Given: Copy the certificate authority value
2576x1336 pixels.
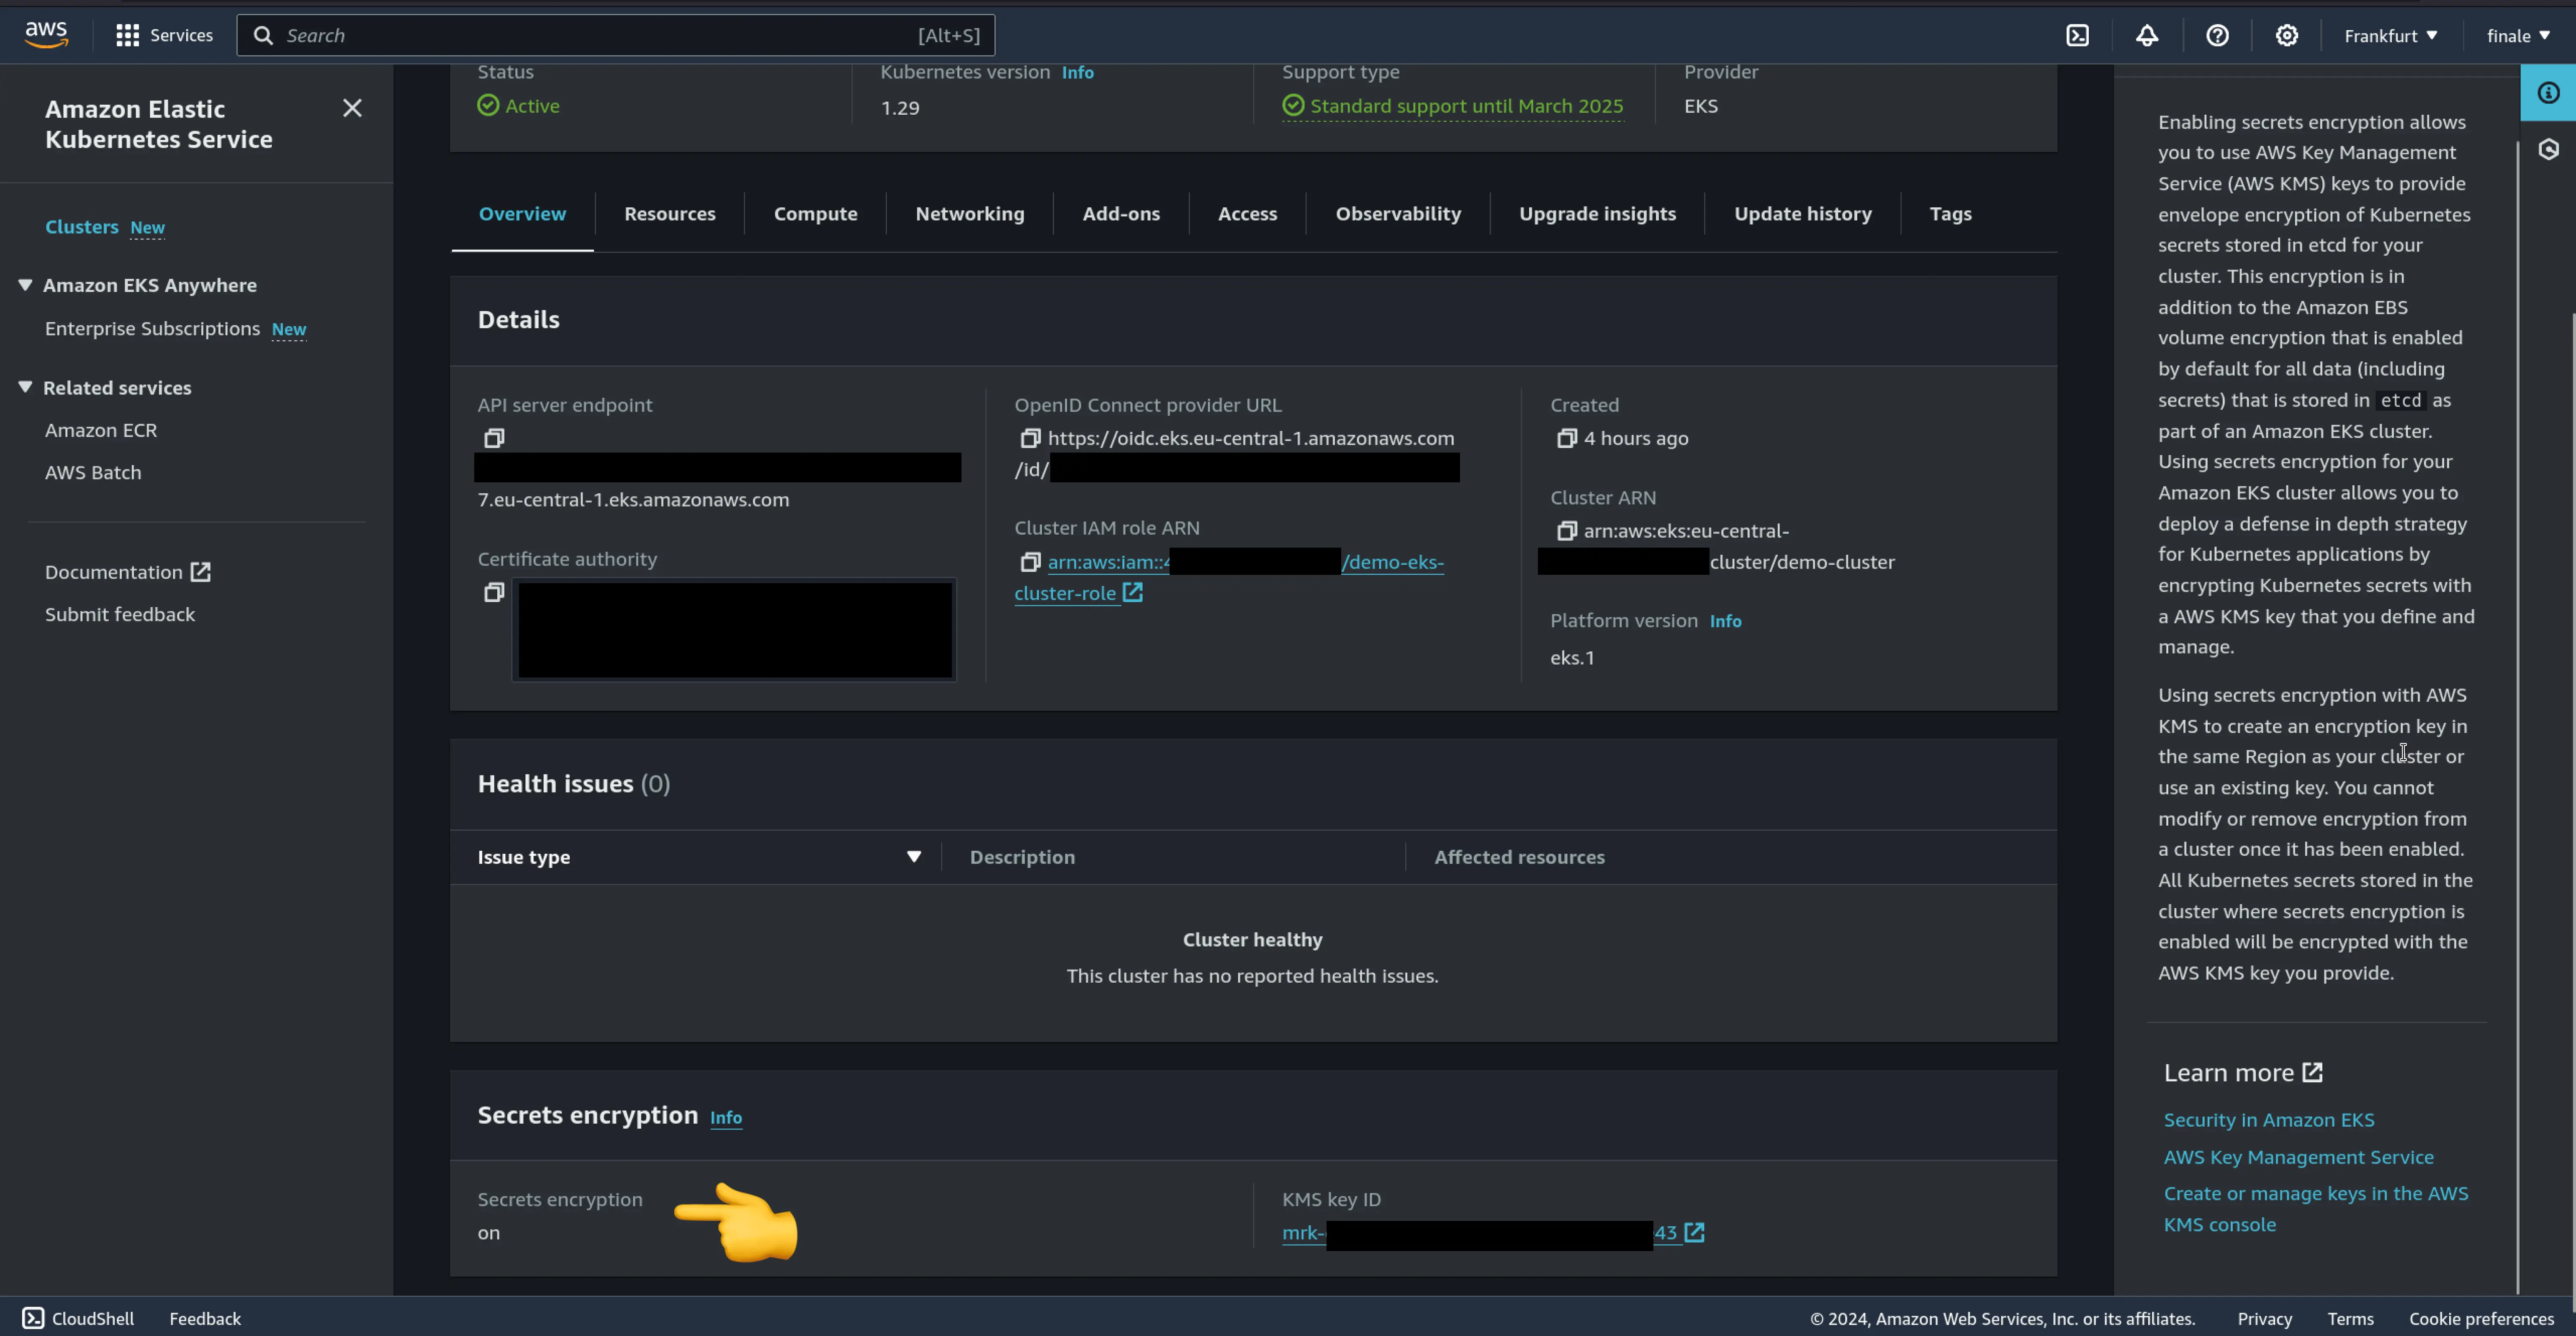Looking at the screenshot, I should pos(494,593).
